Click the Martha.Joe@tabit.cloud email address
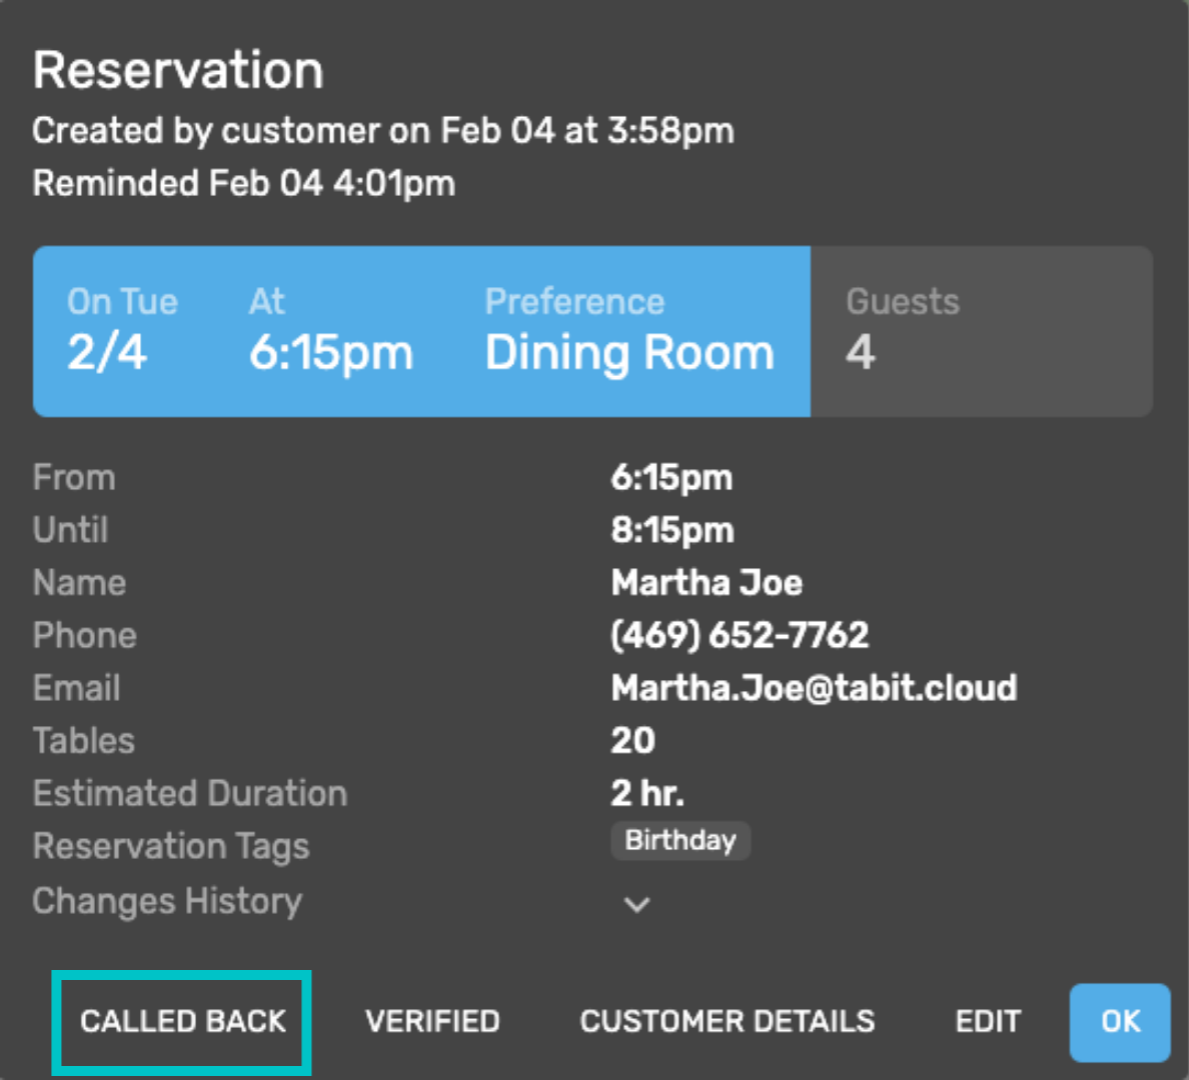Screen dimensions: 1189x1080 (814, 688)
